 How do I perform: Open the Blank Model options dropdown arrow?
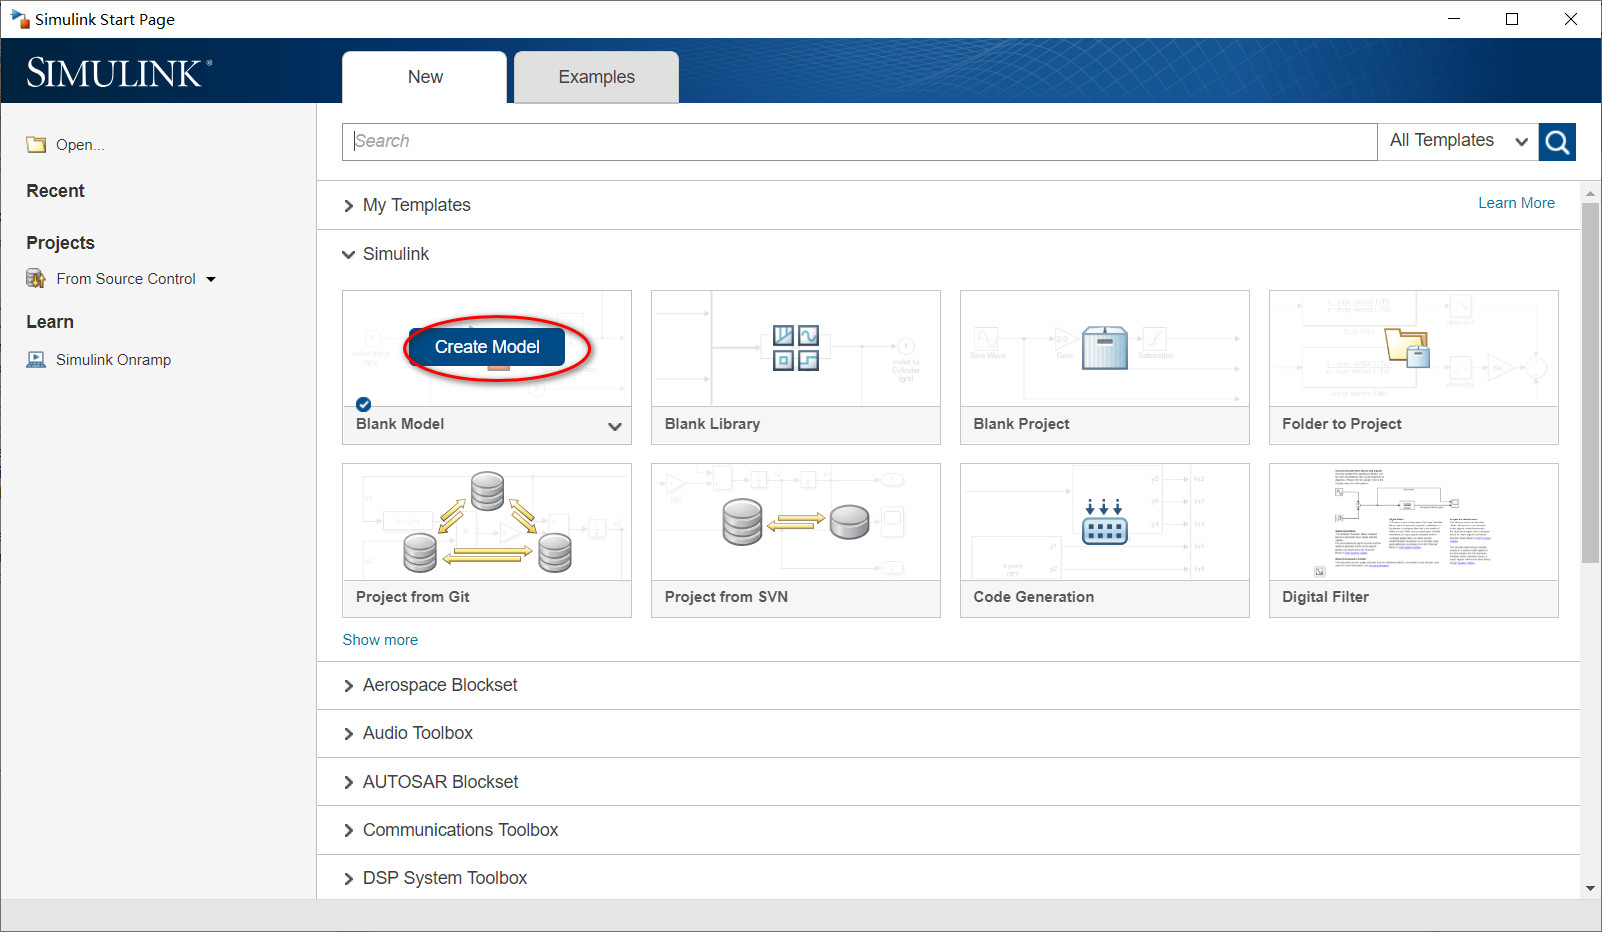tap(615, 426)
